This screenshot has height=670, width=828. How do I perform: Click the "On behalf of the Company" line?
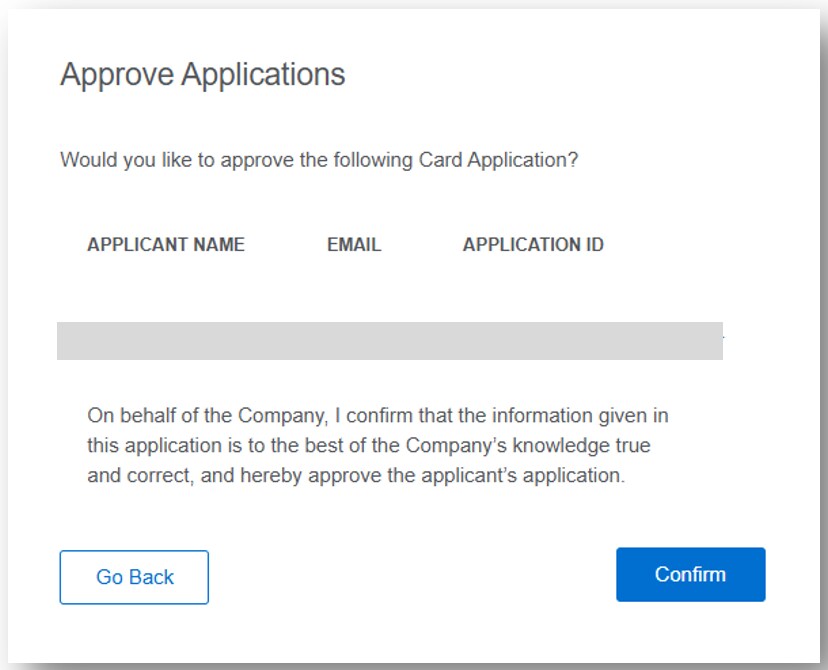377,414
